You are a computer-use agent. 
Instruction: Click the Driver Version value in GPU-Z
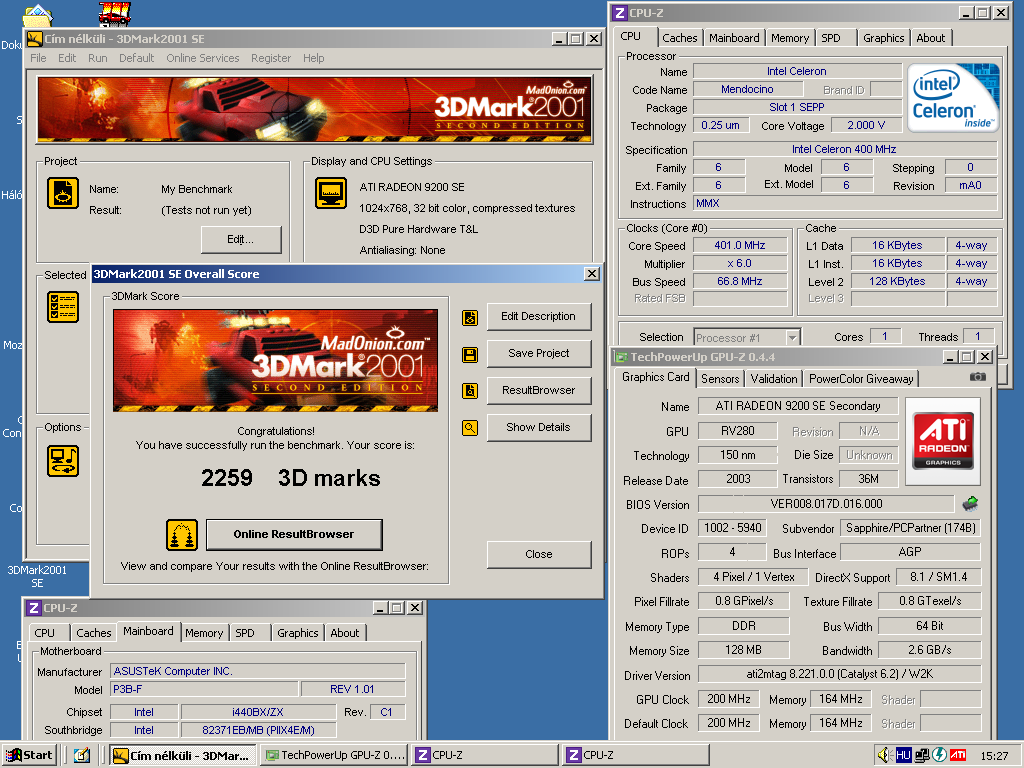click(x=839, y=675)
